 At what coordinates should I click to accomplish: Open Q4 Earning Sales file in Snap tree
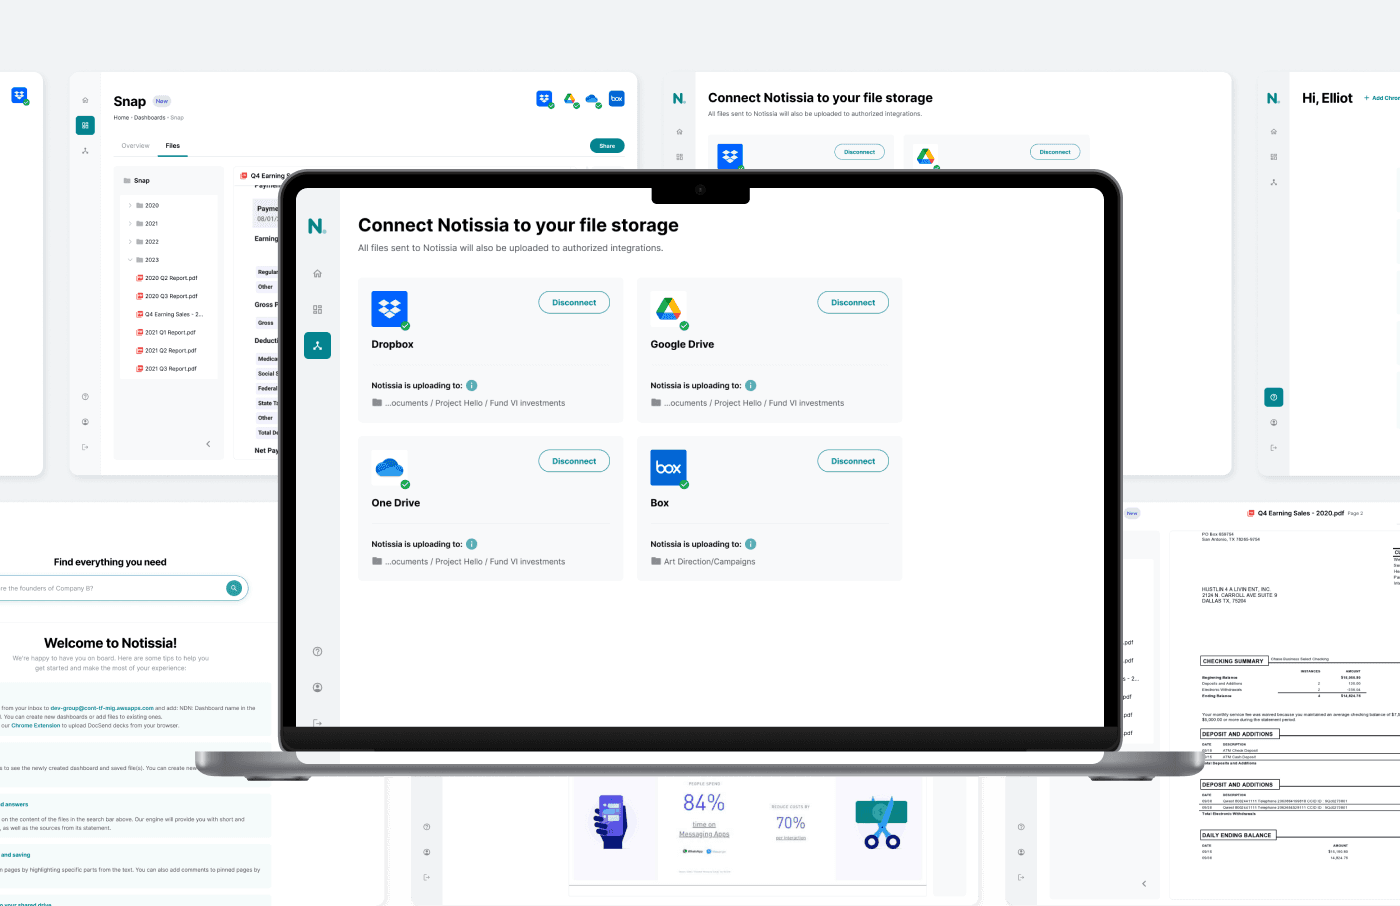point(169,314)
